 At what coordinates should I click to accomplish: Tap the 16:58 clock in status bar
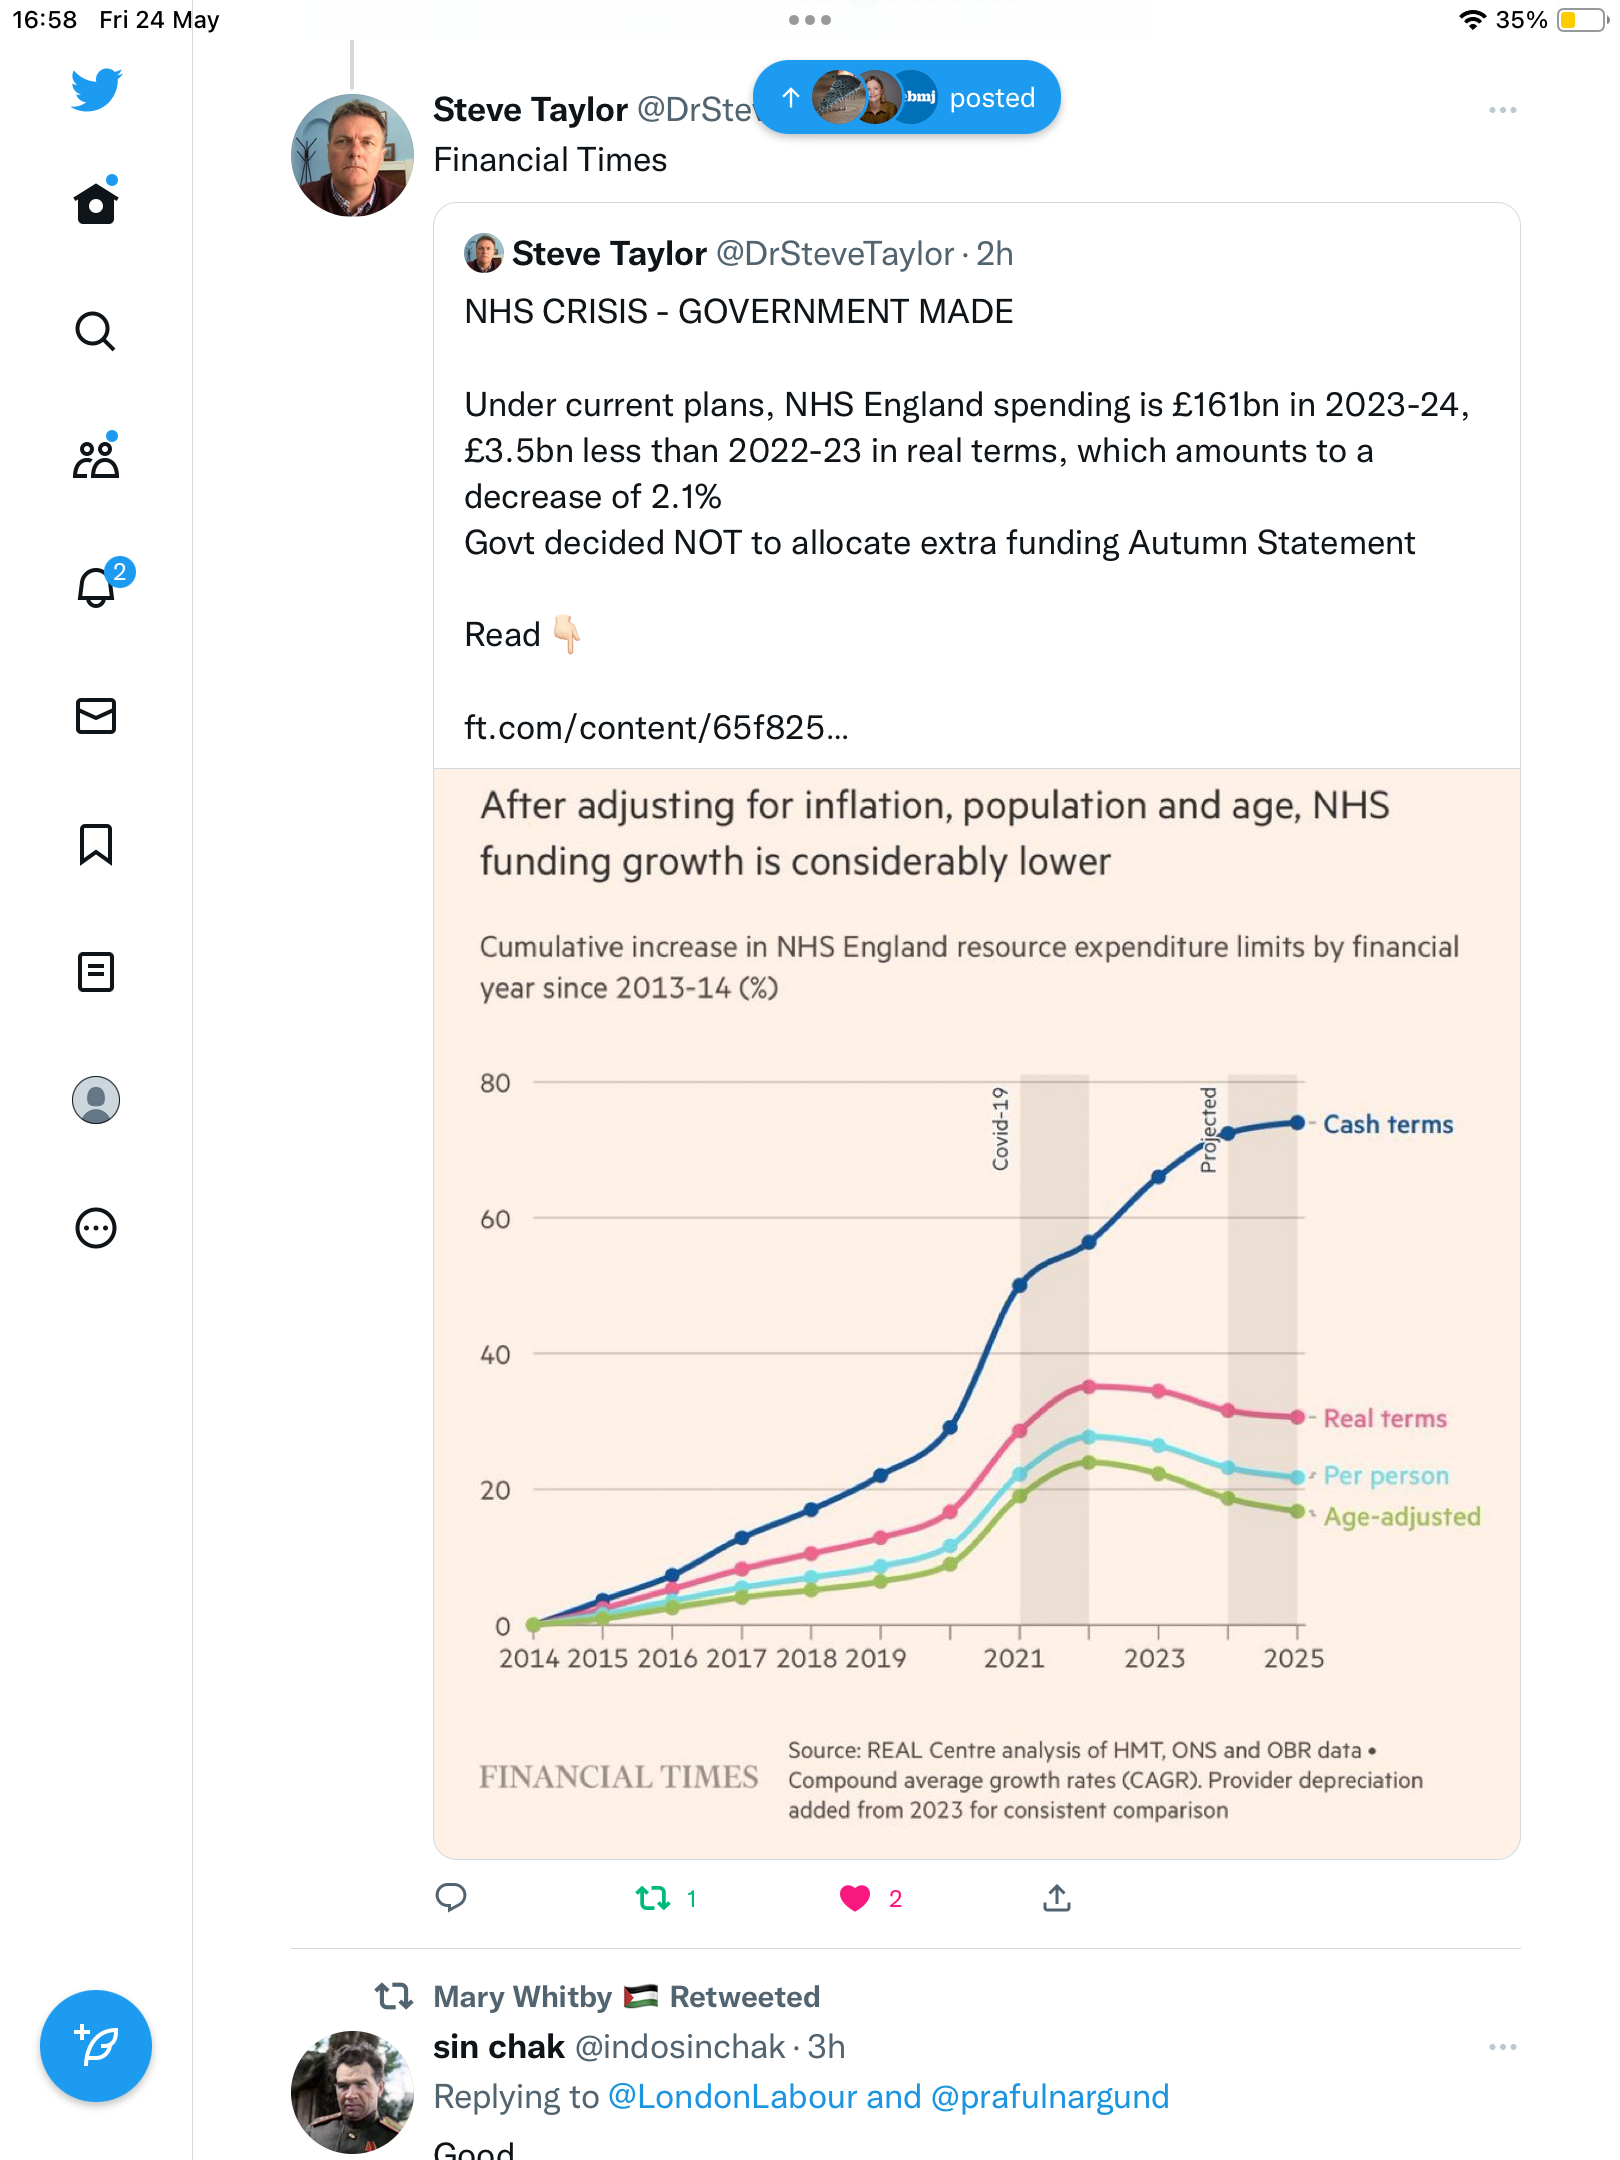point(44,19)
